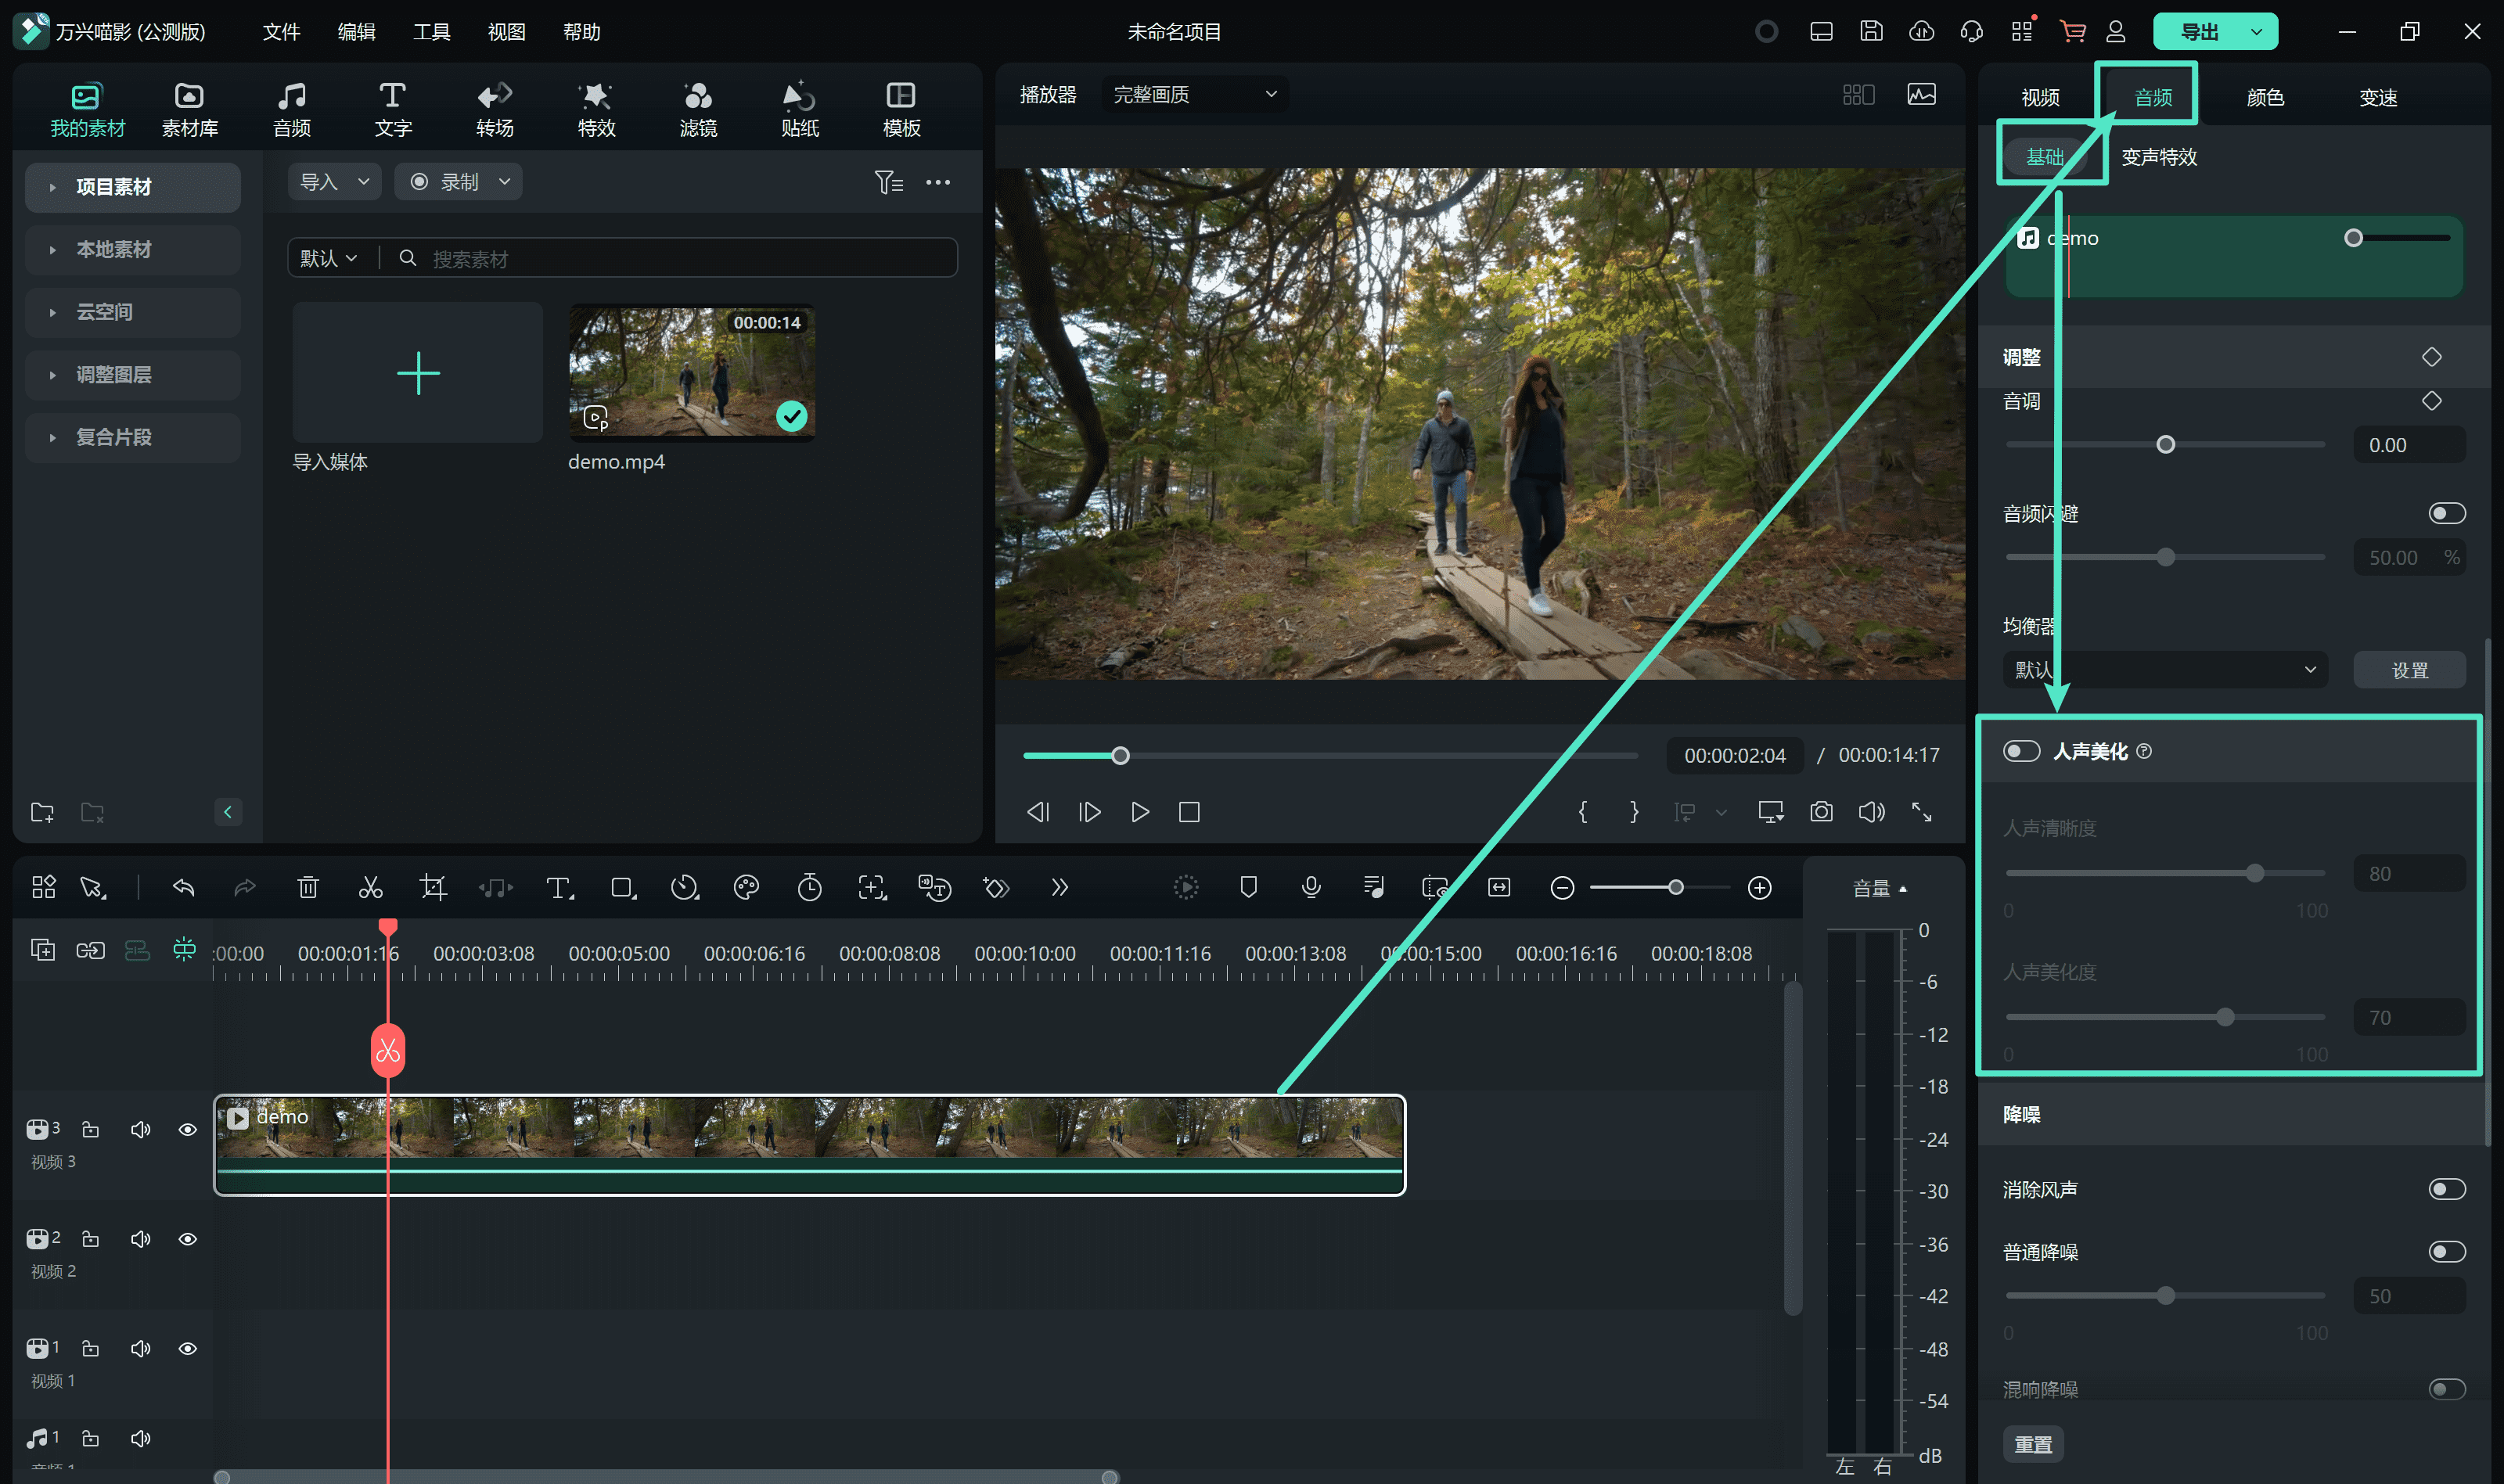Hide the 视频 3 track with eye icon
Image resolution: width=2504 pixels, height=1484 pixels.
tap(187, 1129)
